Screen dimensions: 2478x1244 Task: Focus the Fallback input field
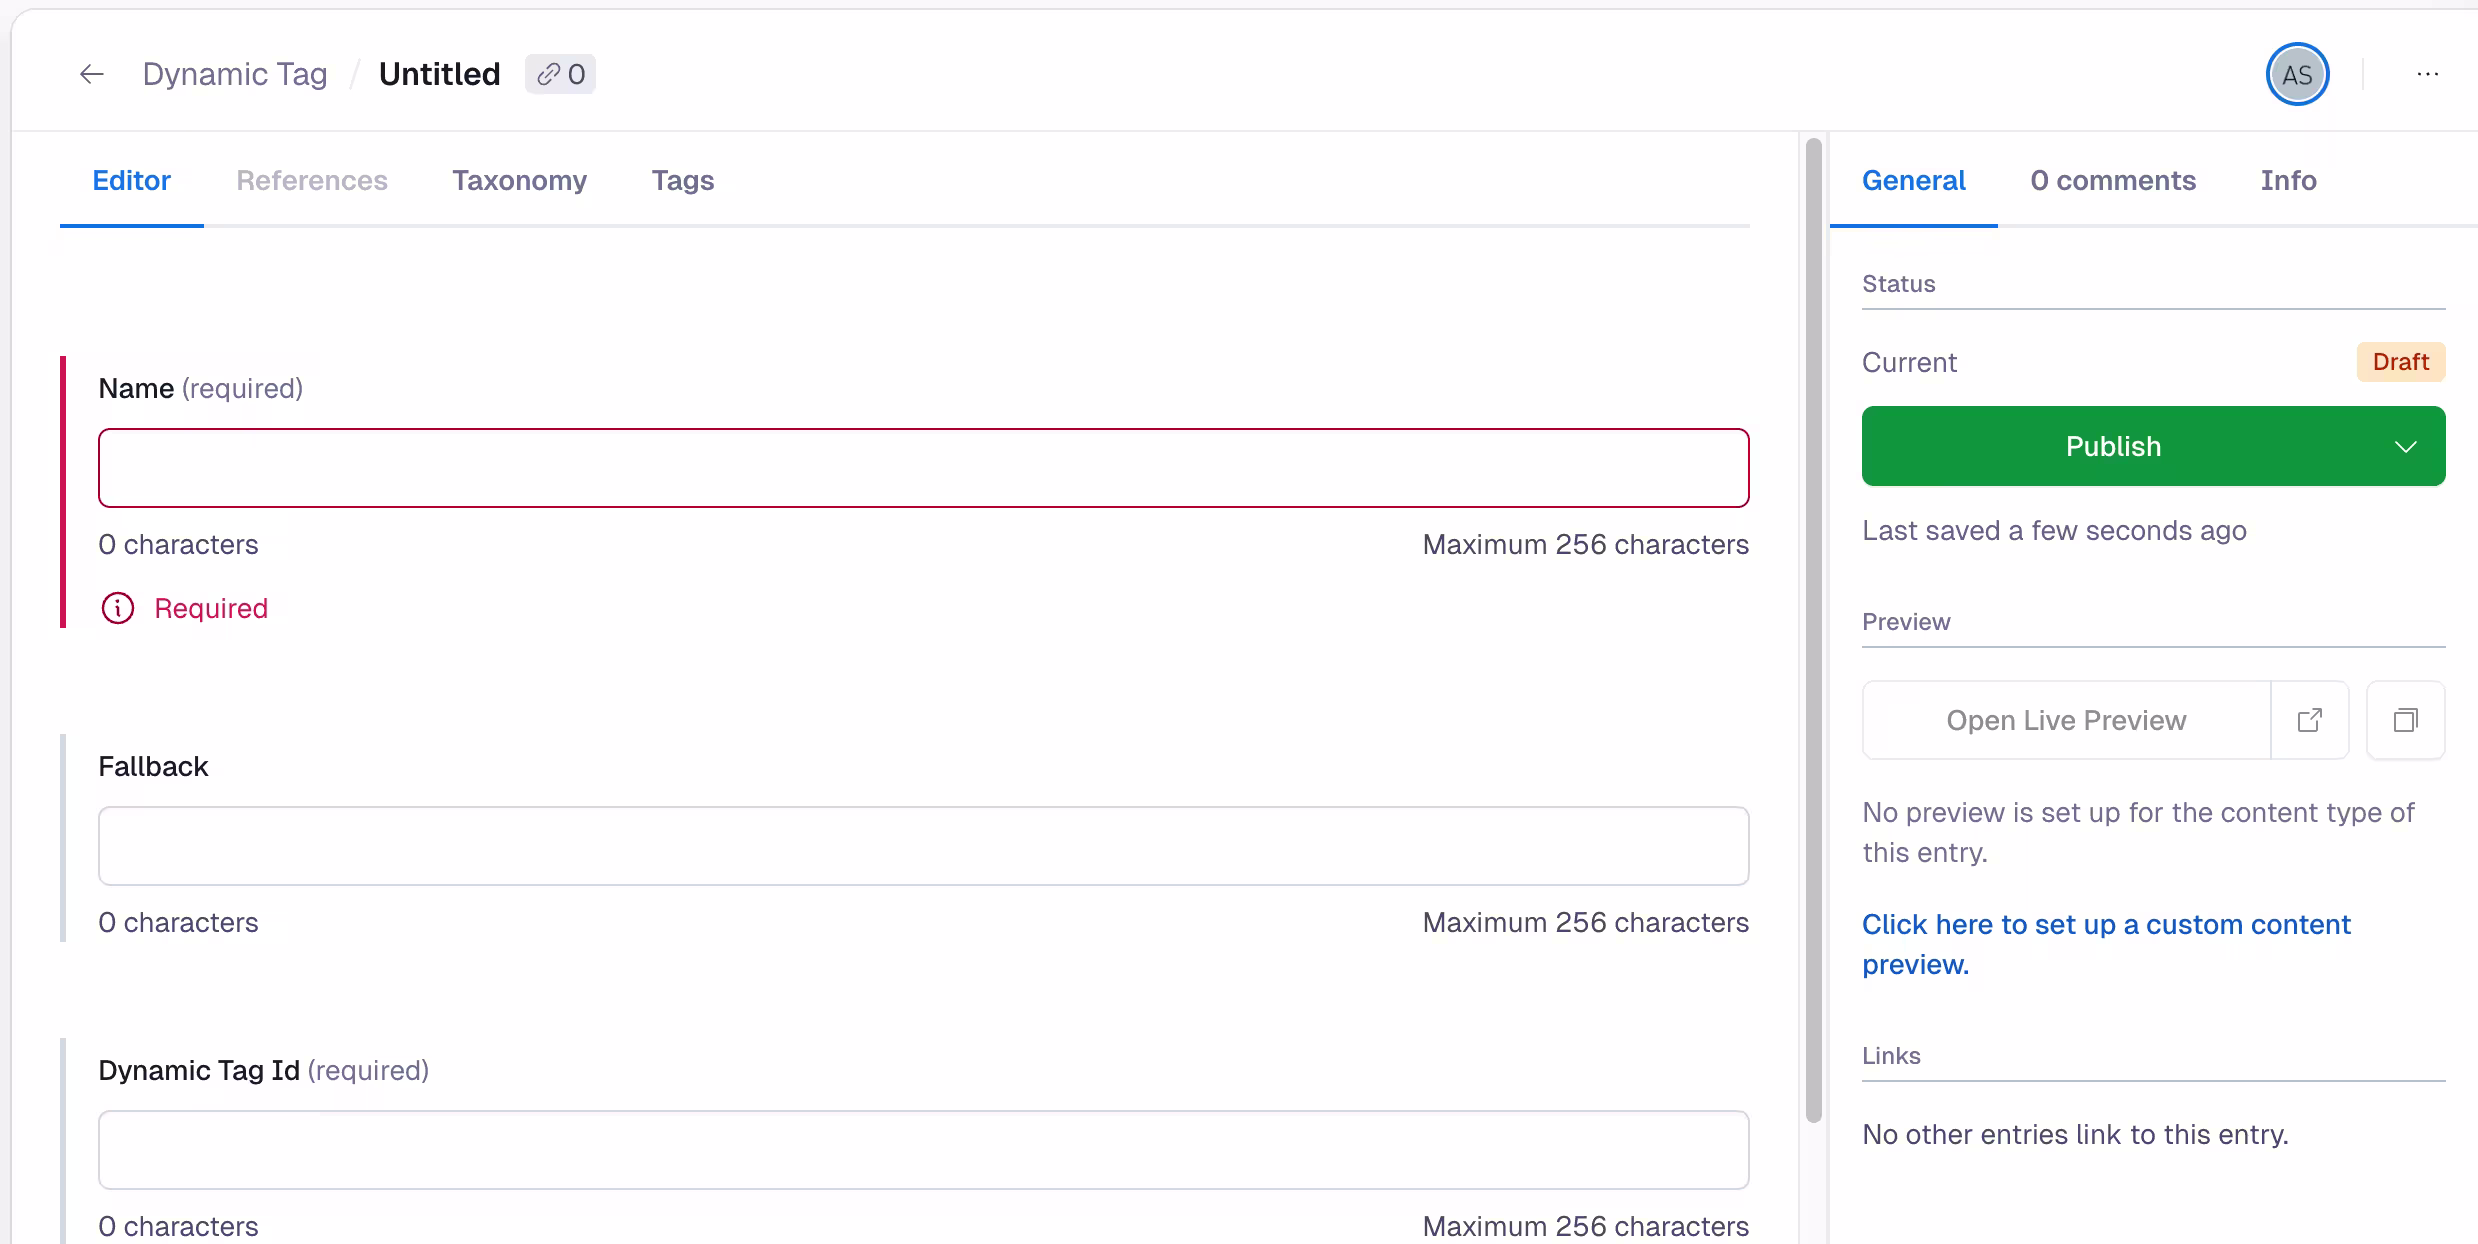pyautogui.click(x=924, y=846)
